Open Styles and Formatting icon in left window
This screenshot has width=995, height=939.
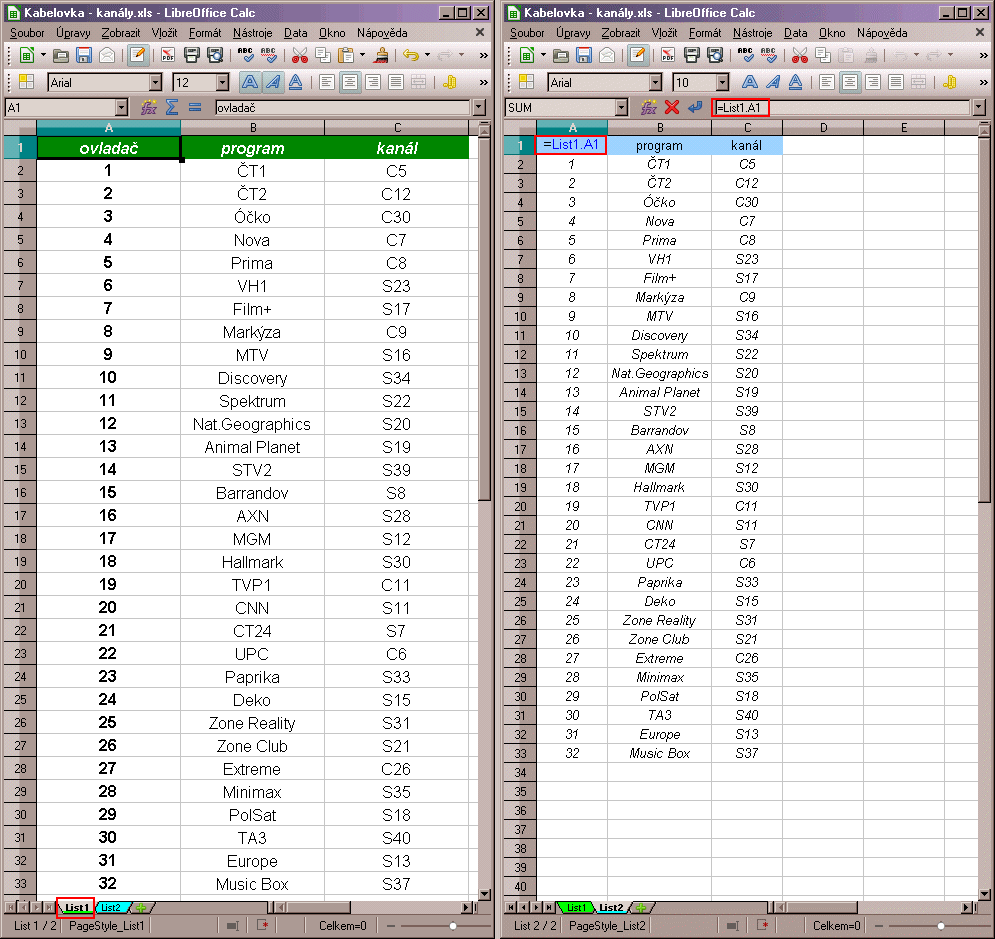pos(27,82)
